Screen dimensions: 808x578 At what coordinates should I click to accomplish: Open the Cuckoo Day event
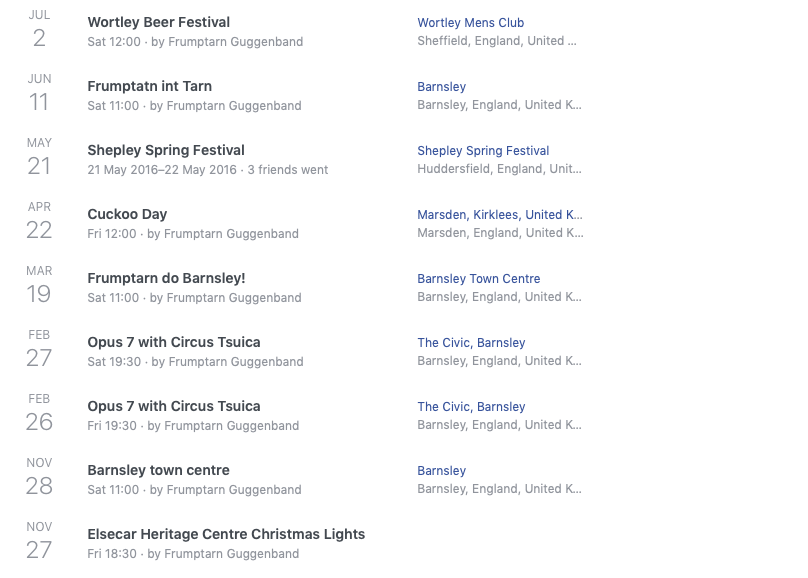click(x=127, y=214)
